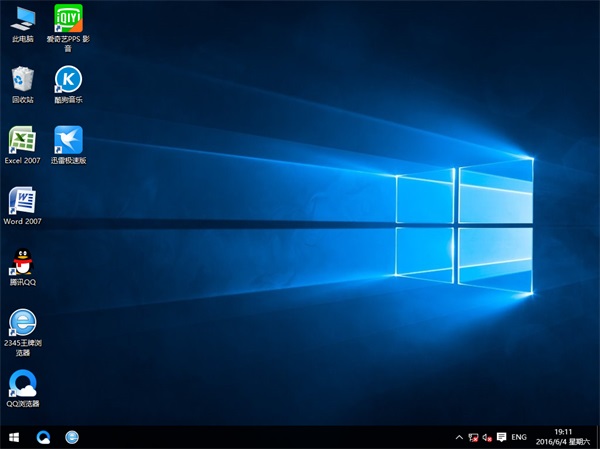Open the Windows Start menu
Viewport: 600px width, 449px height.
(x=14, y=437)
